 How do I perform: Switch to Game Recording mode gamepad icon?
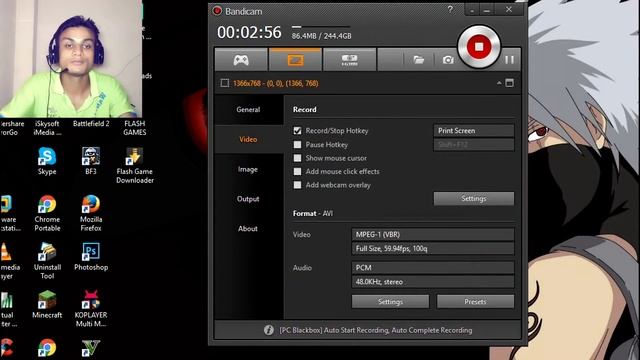click(241, 60)
